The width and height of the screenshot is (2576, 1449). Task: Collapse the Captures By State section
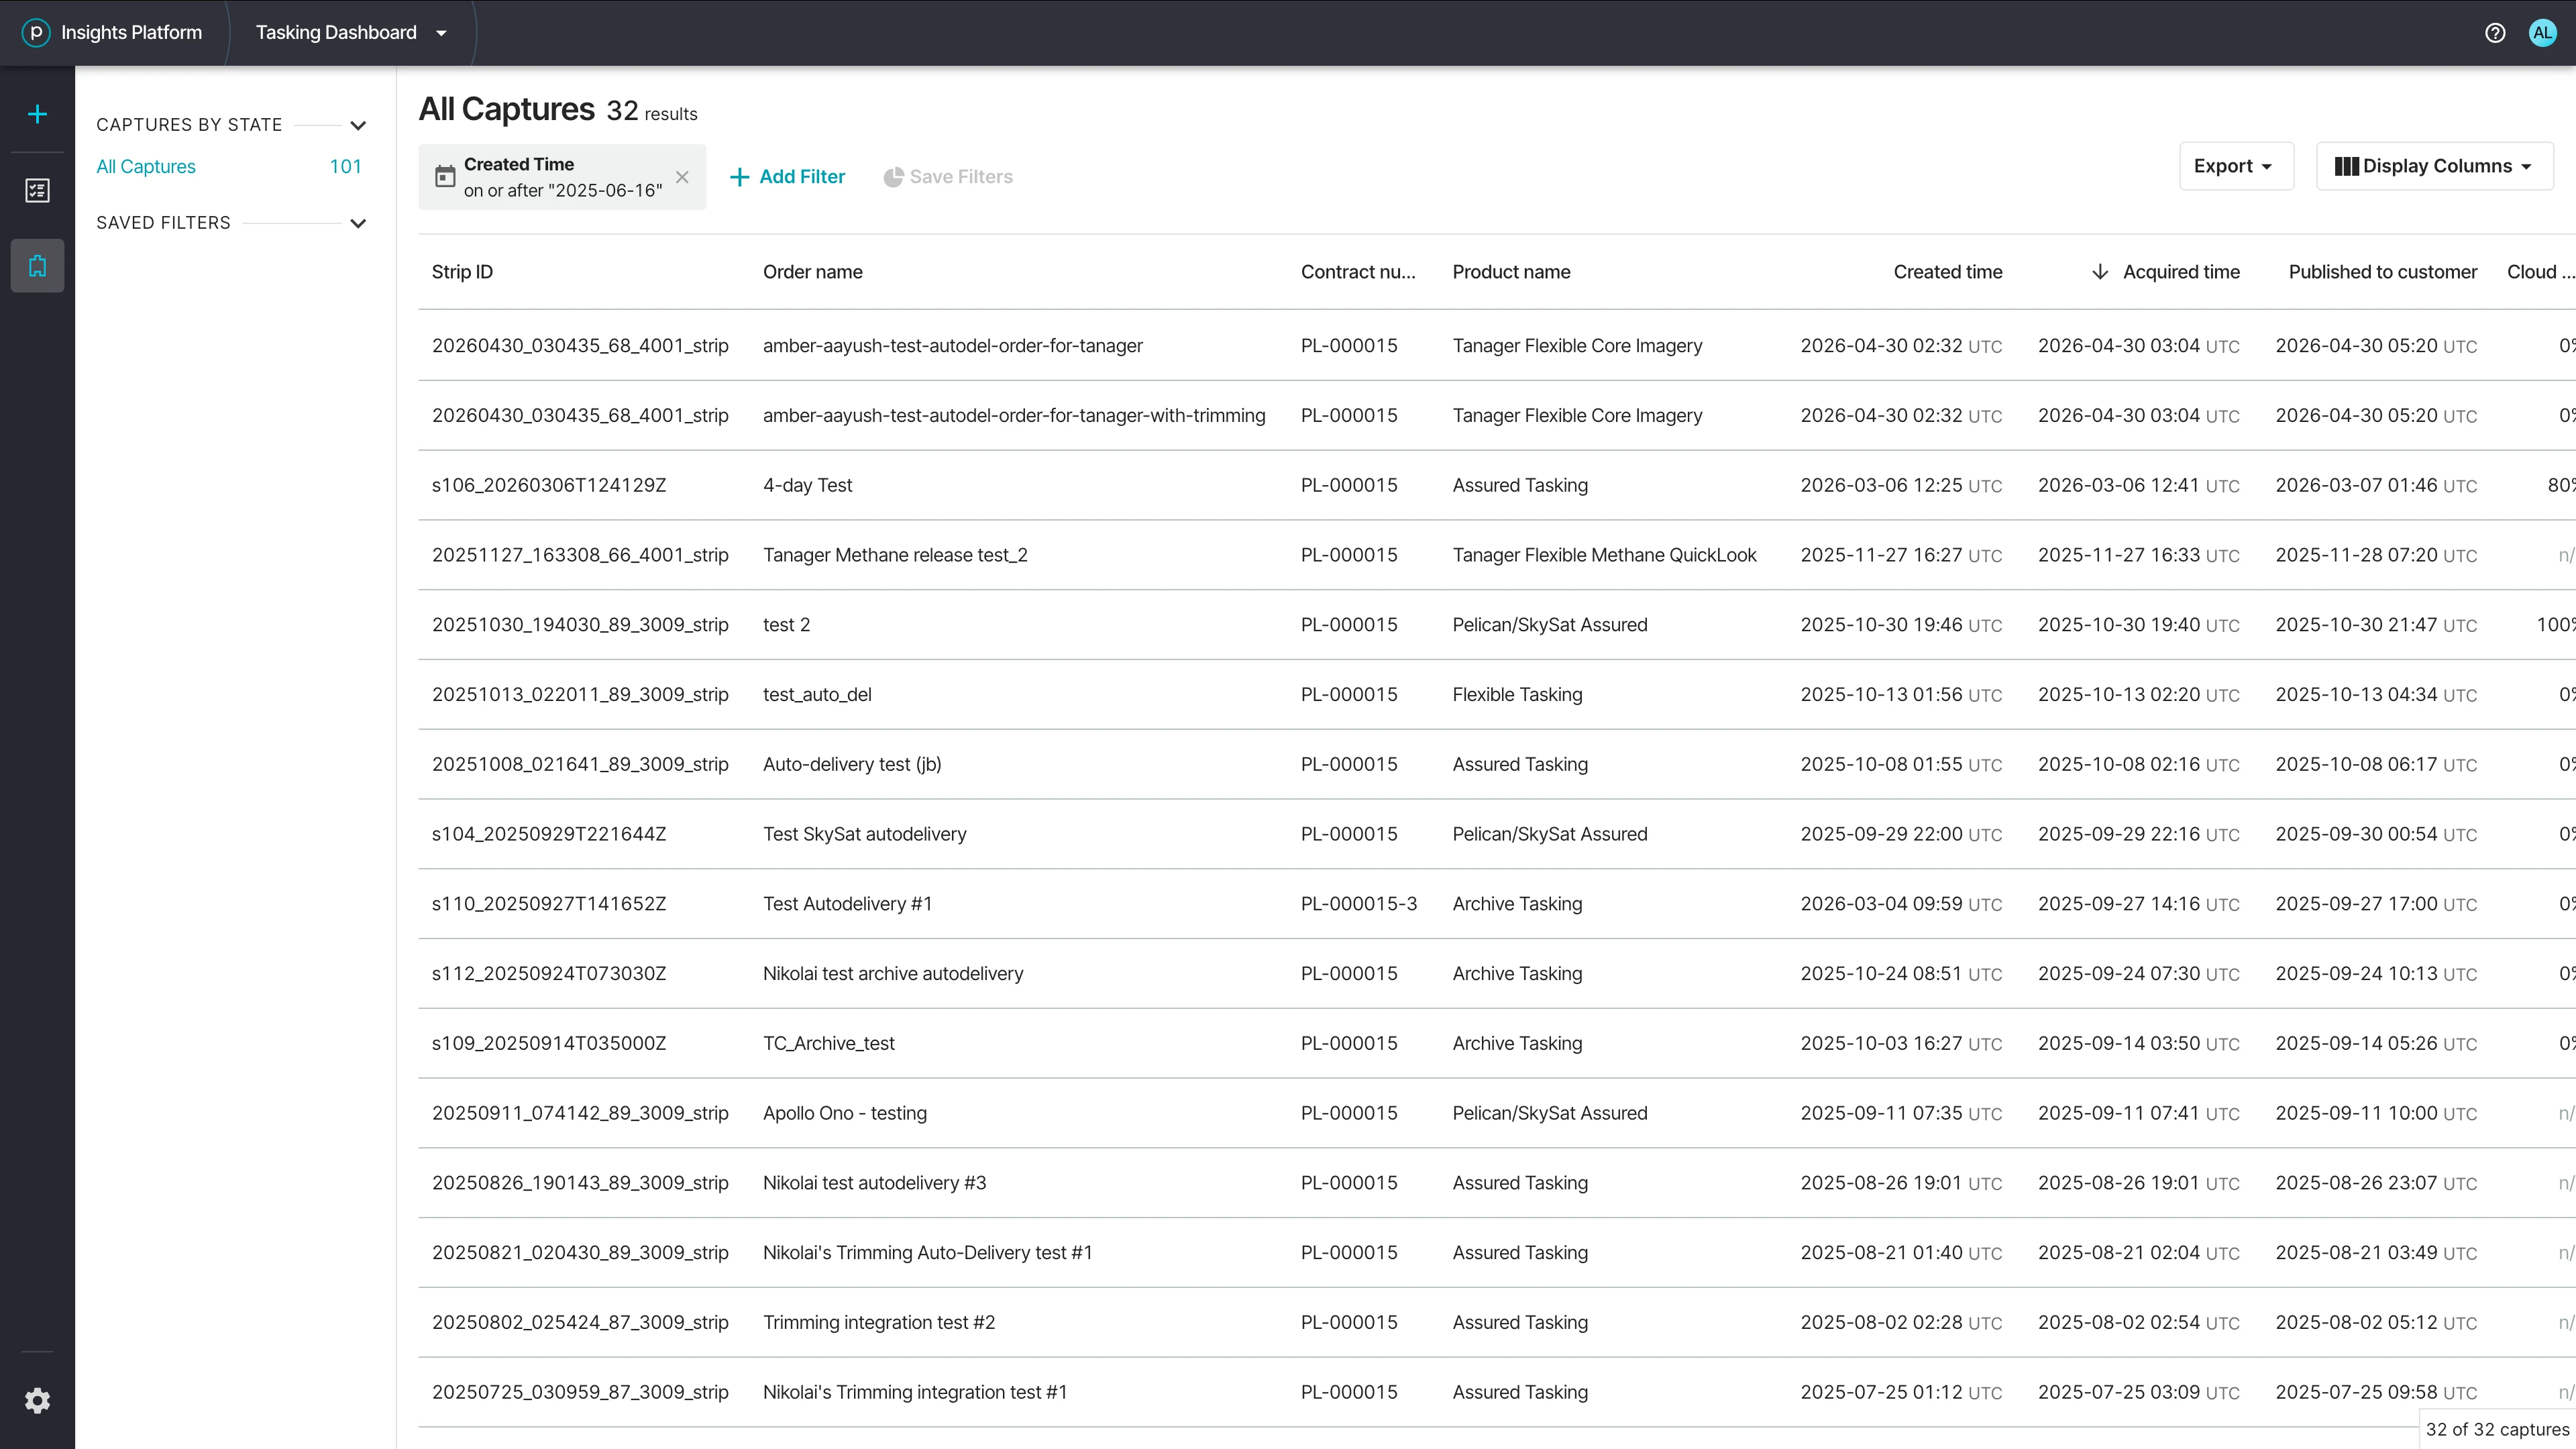click(358, 125)
